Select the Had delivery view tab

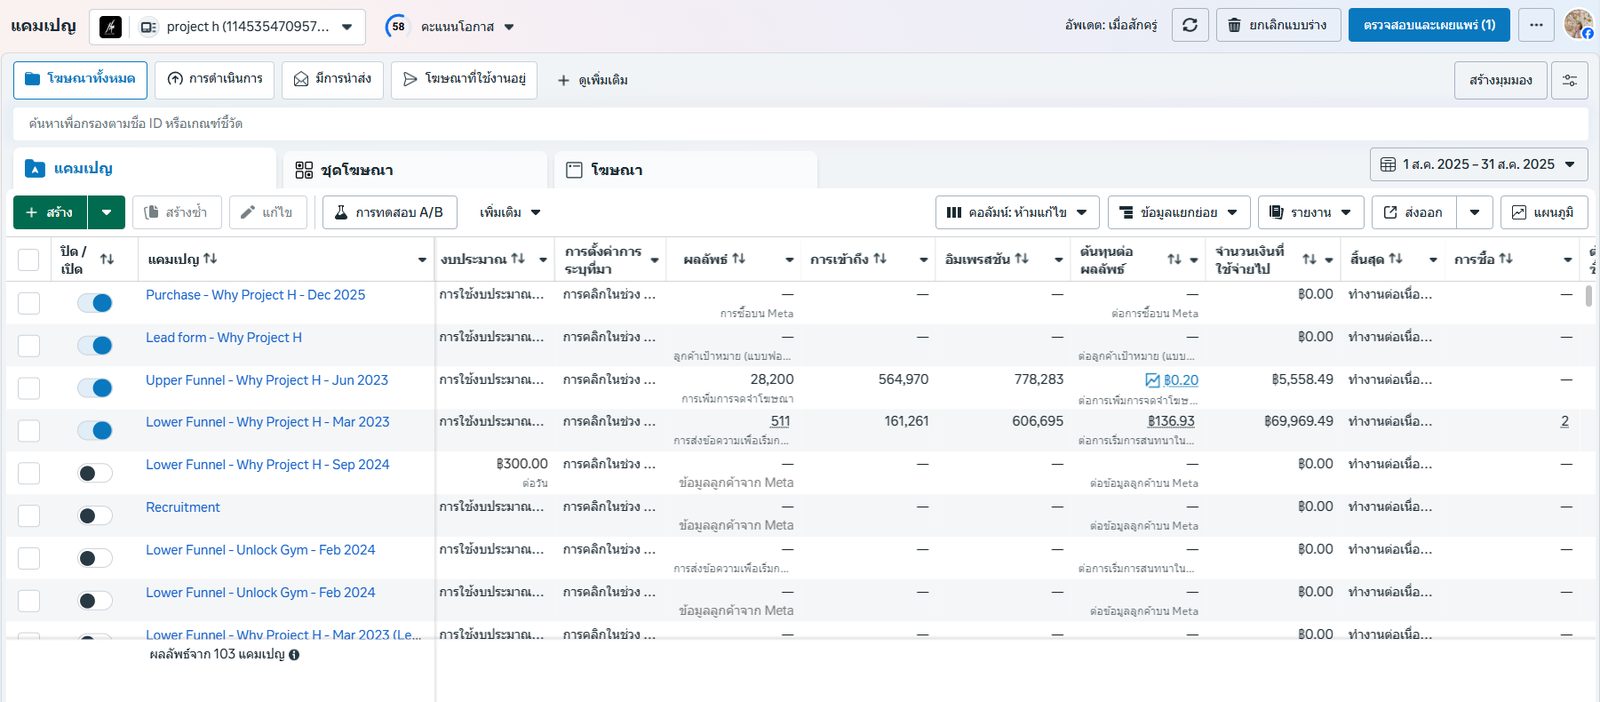tap(332, 79)
